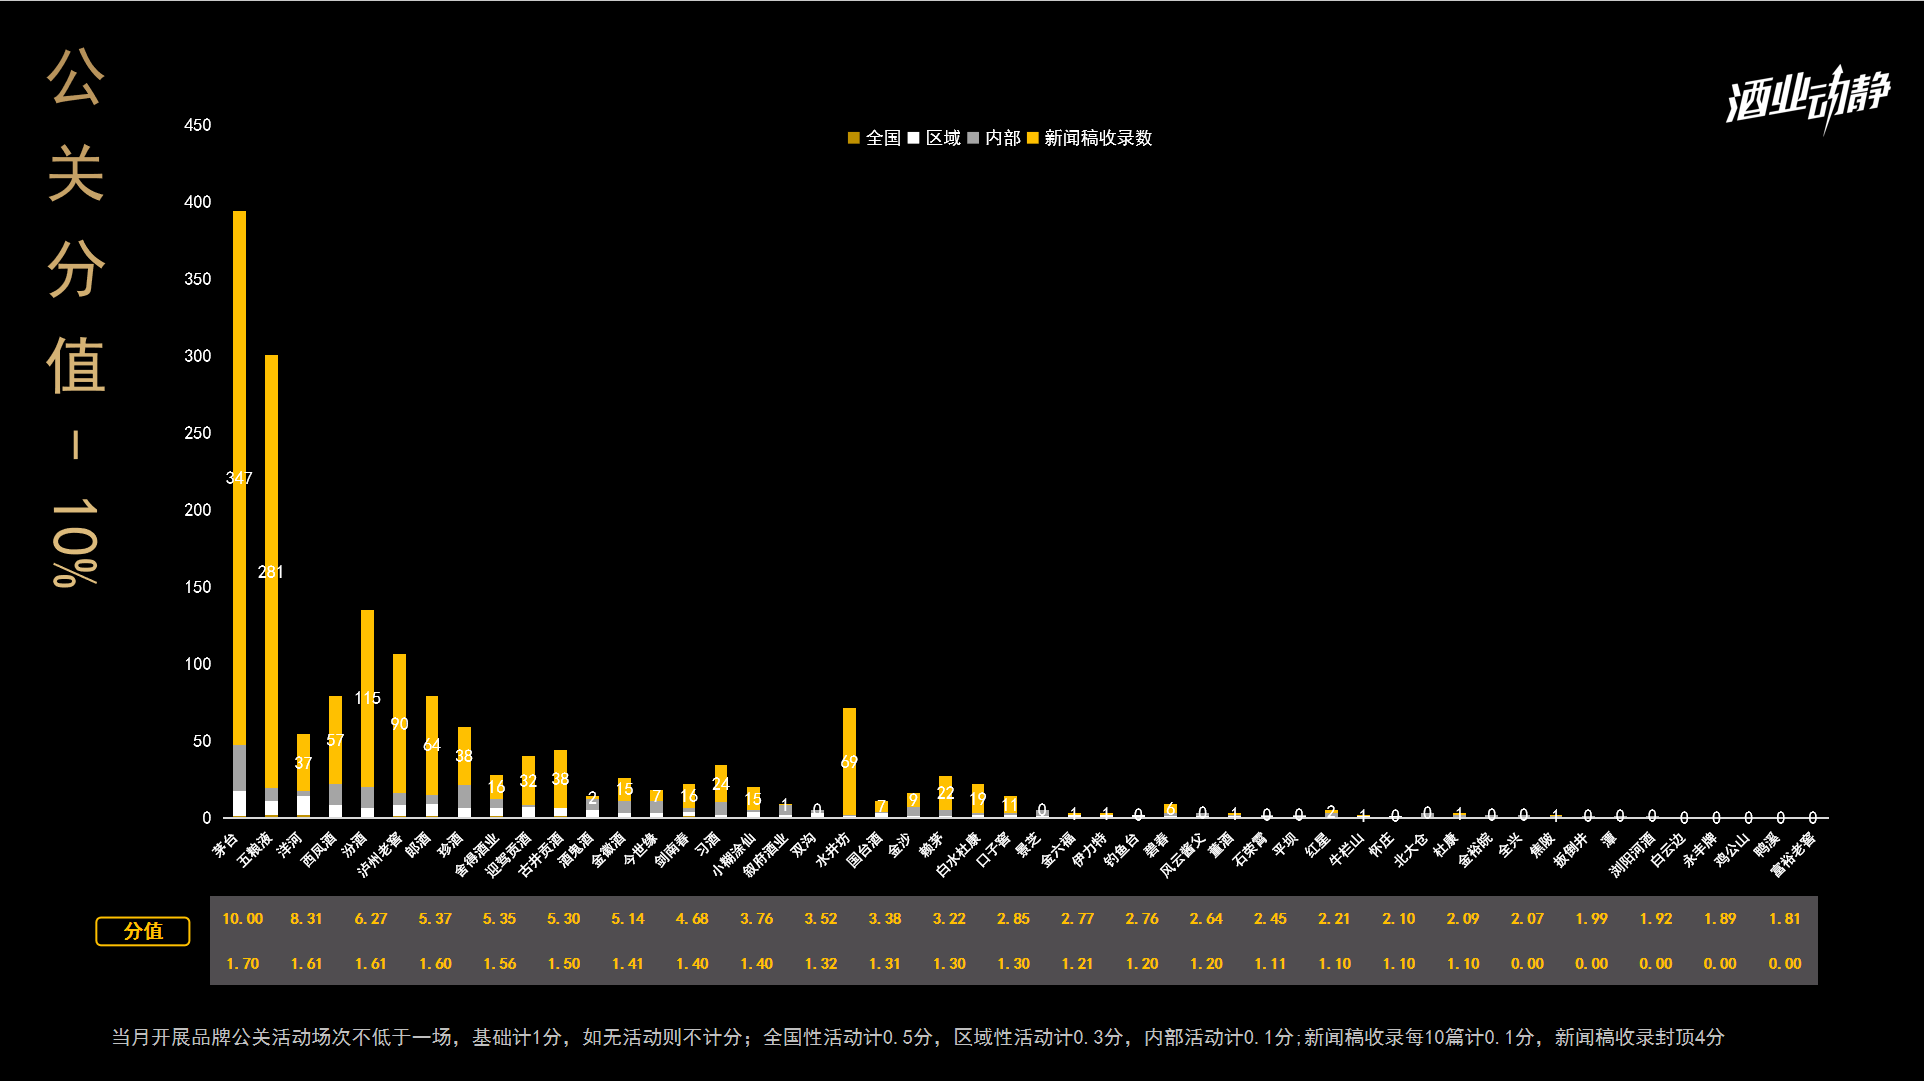
Task: Click the white 区域 legend swatch
Action: pos(913,138)
